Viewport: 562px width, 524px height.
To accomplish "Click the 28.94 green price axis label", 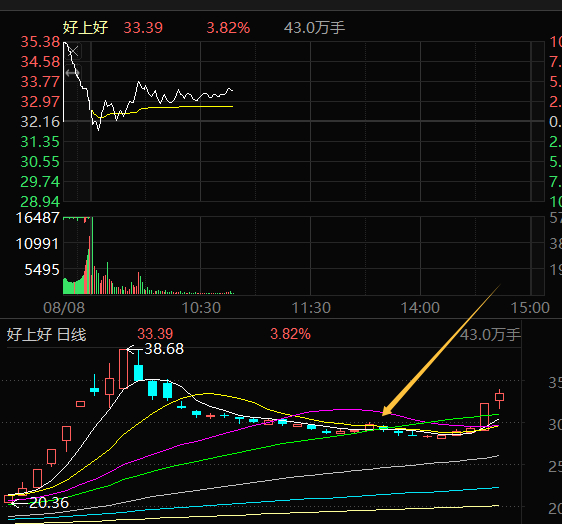I will [x=40, y=202].
